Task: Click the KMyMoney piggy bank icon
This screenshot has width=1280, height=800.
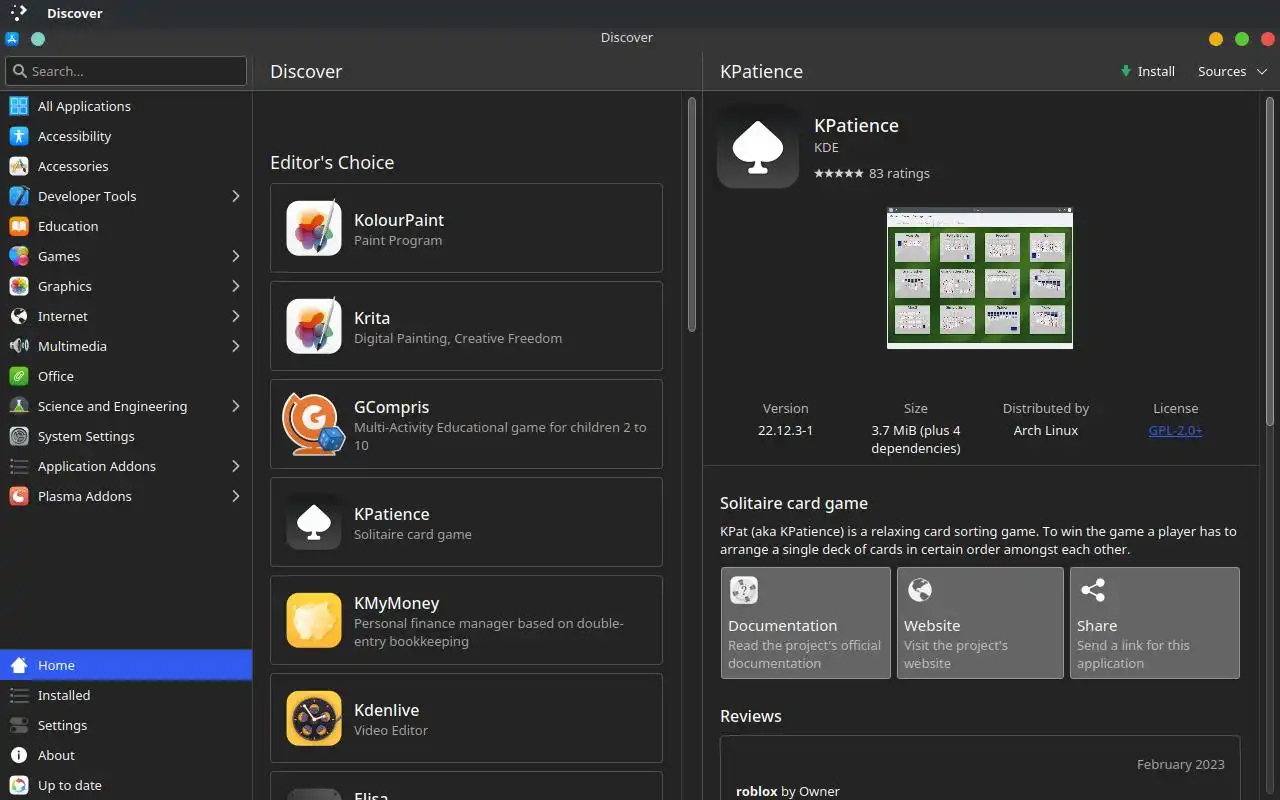Action: (x=314, y=620)
